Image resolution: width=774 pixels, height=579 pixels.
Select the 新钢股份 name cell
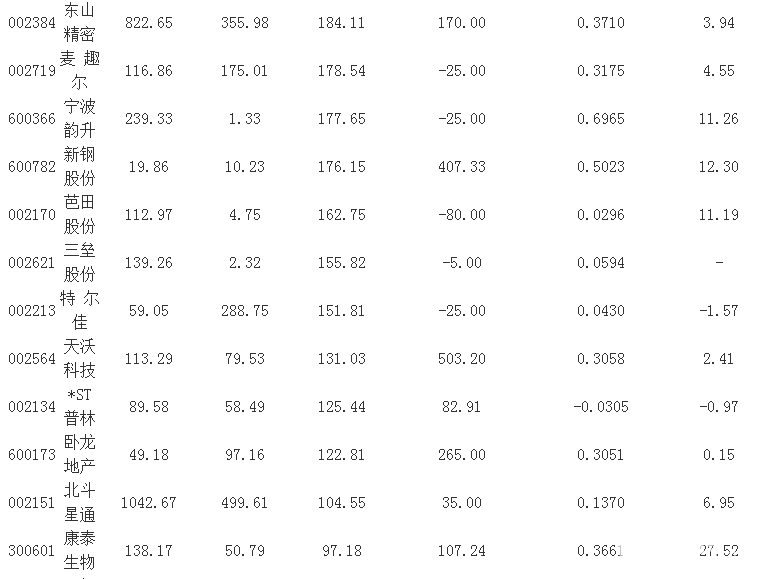tap(80, 166)
